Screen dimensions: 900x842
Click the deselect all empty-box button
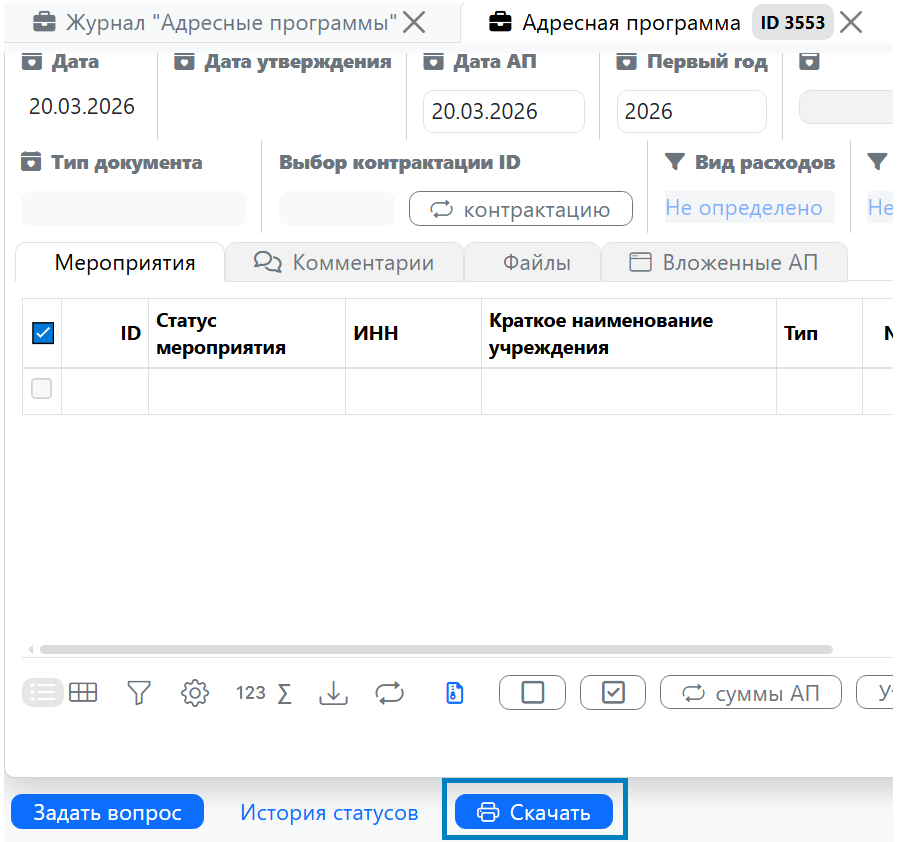click(532, 692)
